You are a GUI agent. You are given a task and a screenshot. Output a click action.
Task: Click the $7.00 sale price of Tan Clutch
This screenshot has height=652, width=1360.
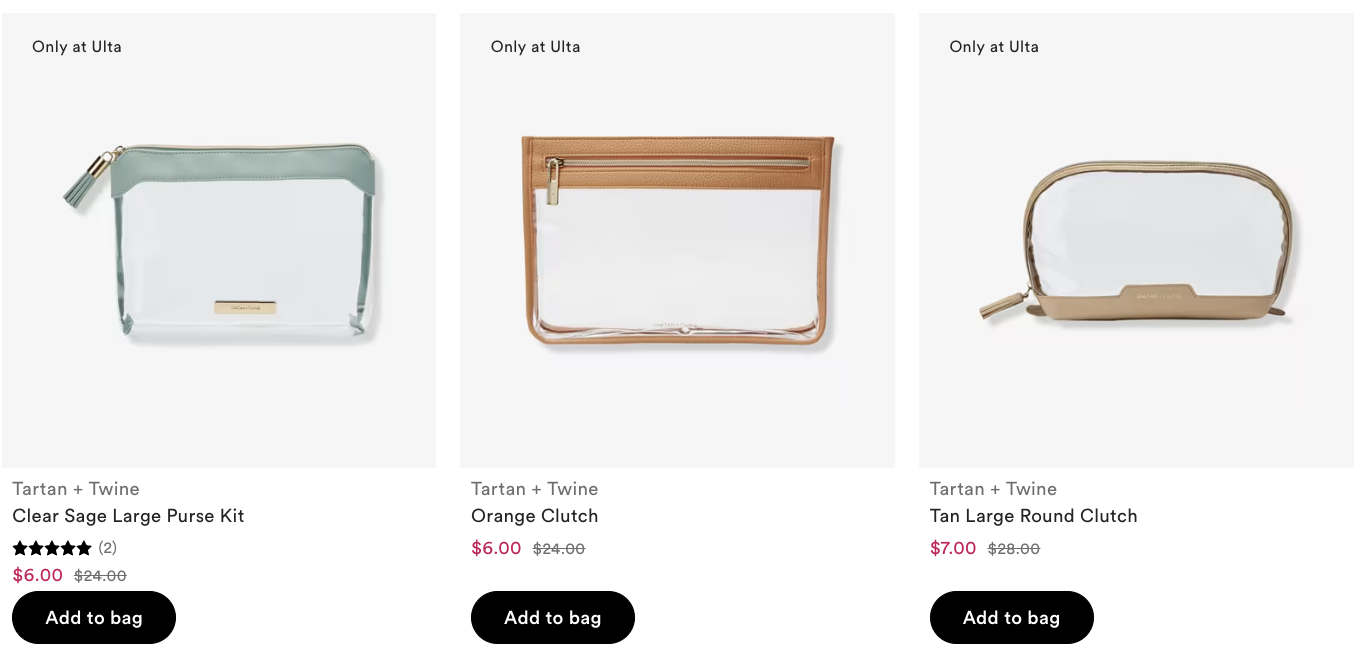[x=955, y=548]
